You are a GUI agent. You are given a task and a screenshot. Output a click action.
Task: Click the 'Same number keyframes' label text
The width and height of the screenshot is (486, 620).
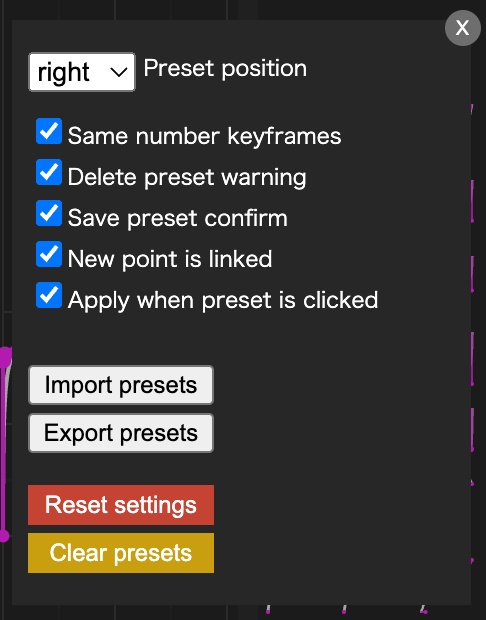pos(204,136)
